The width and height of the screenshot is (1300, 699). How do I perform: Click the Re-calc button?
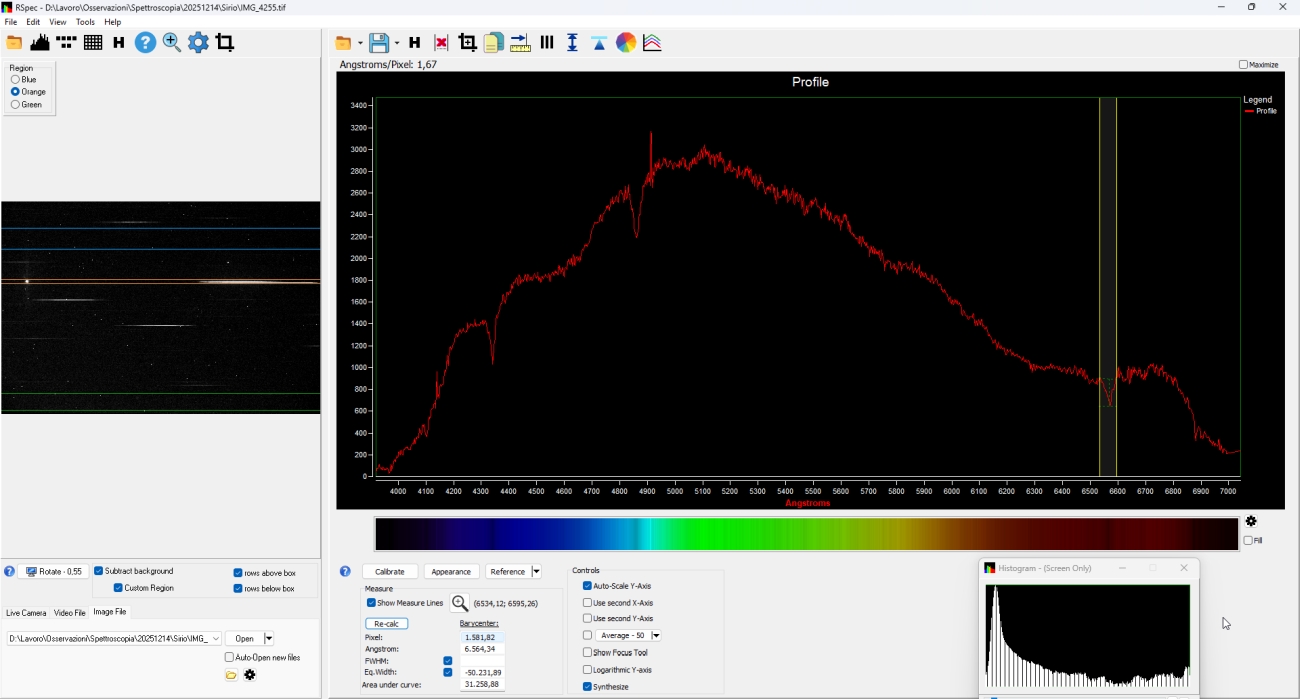point(386,623)
